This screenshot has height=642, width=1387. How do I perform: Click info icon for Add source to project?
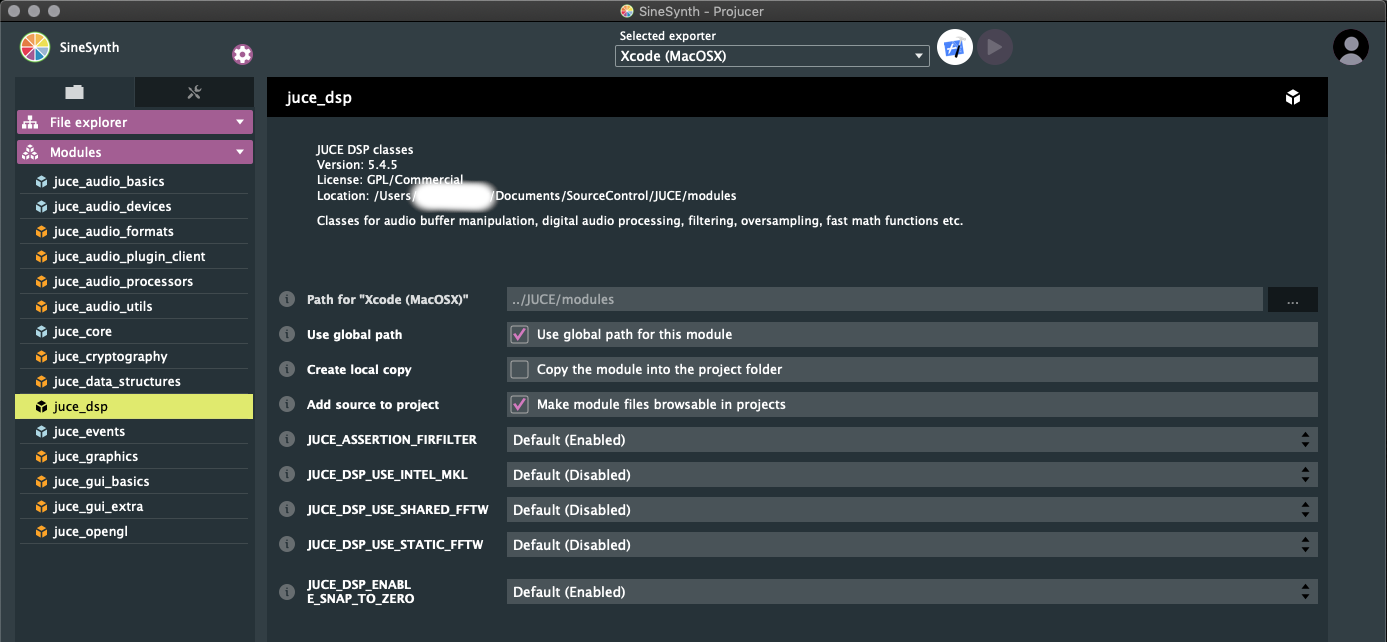287,404
